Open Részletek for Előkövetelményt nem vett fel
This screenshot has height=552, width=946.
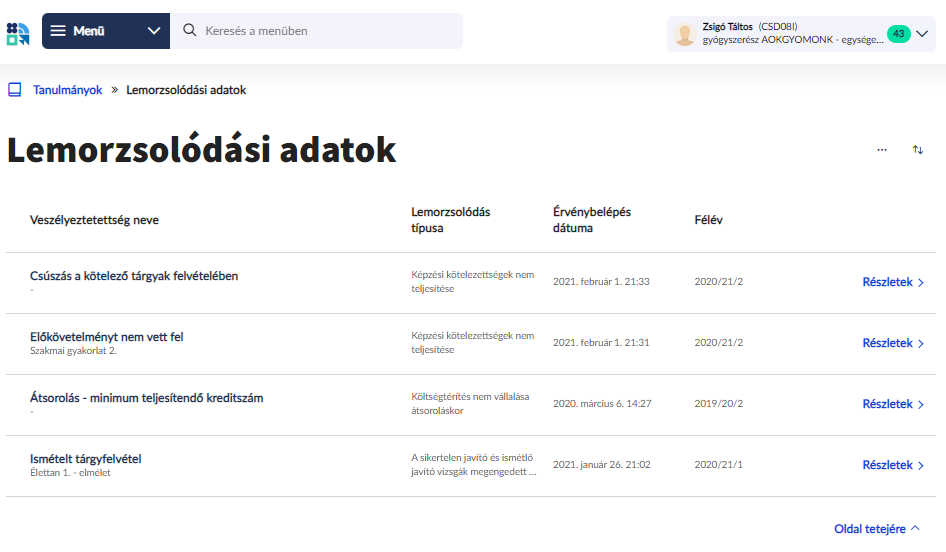893,343
